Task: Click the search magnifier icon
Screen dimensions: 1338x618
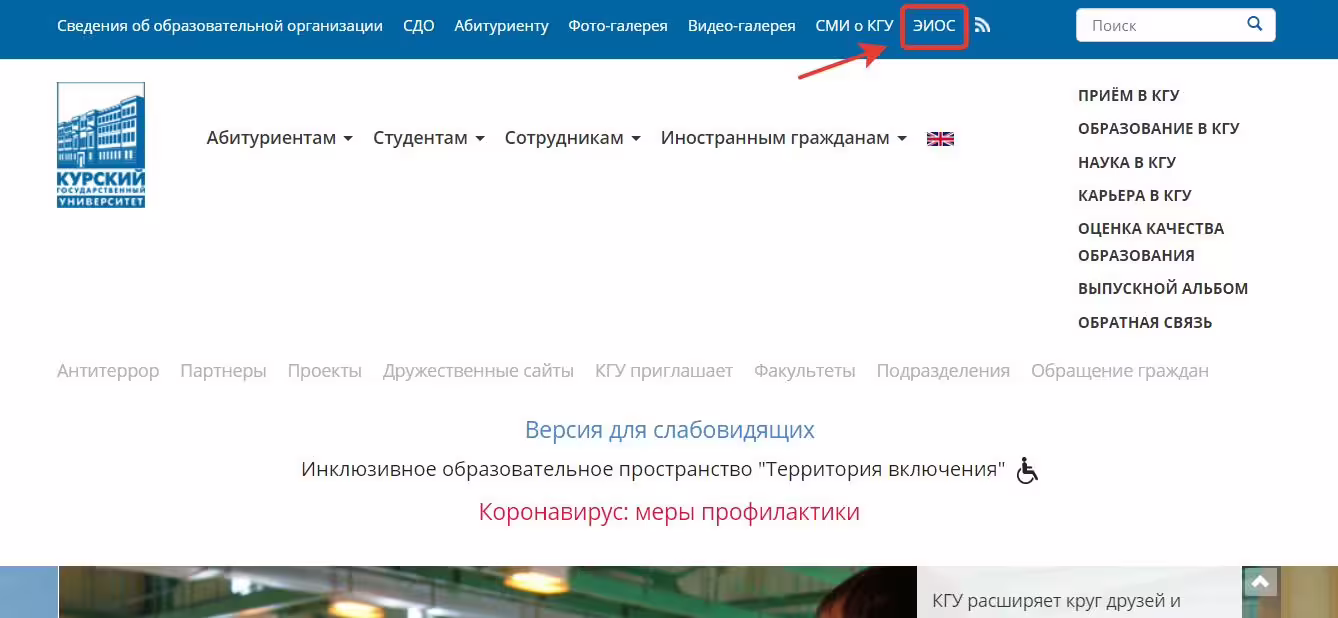Action: tap(1255, 24)
